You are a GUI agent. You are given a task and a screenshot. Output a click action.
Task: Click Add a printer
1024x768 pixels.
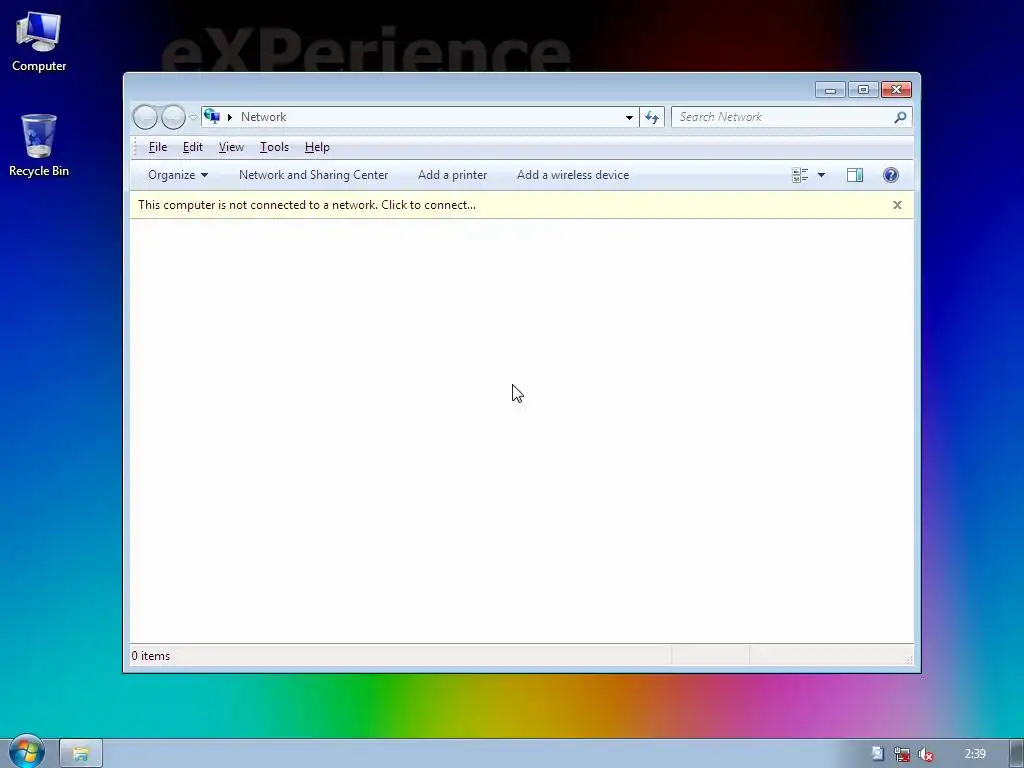pos(453,175)
